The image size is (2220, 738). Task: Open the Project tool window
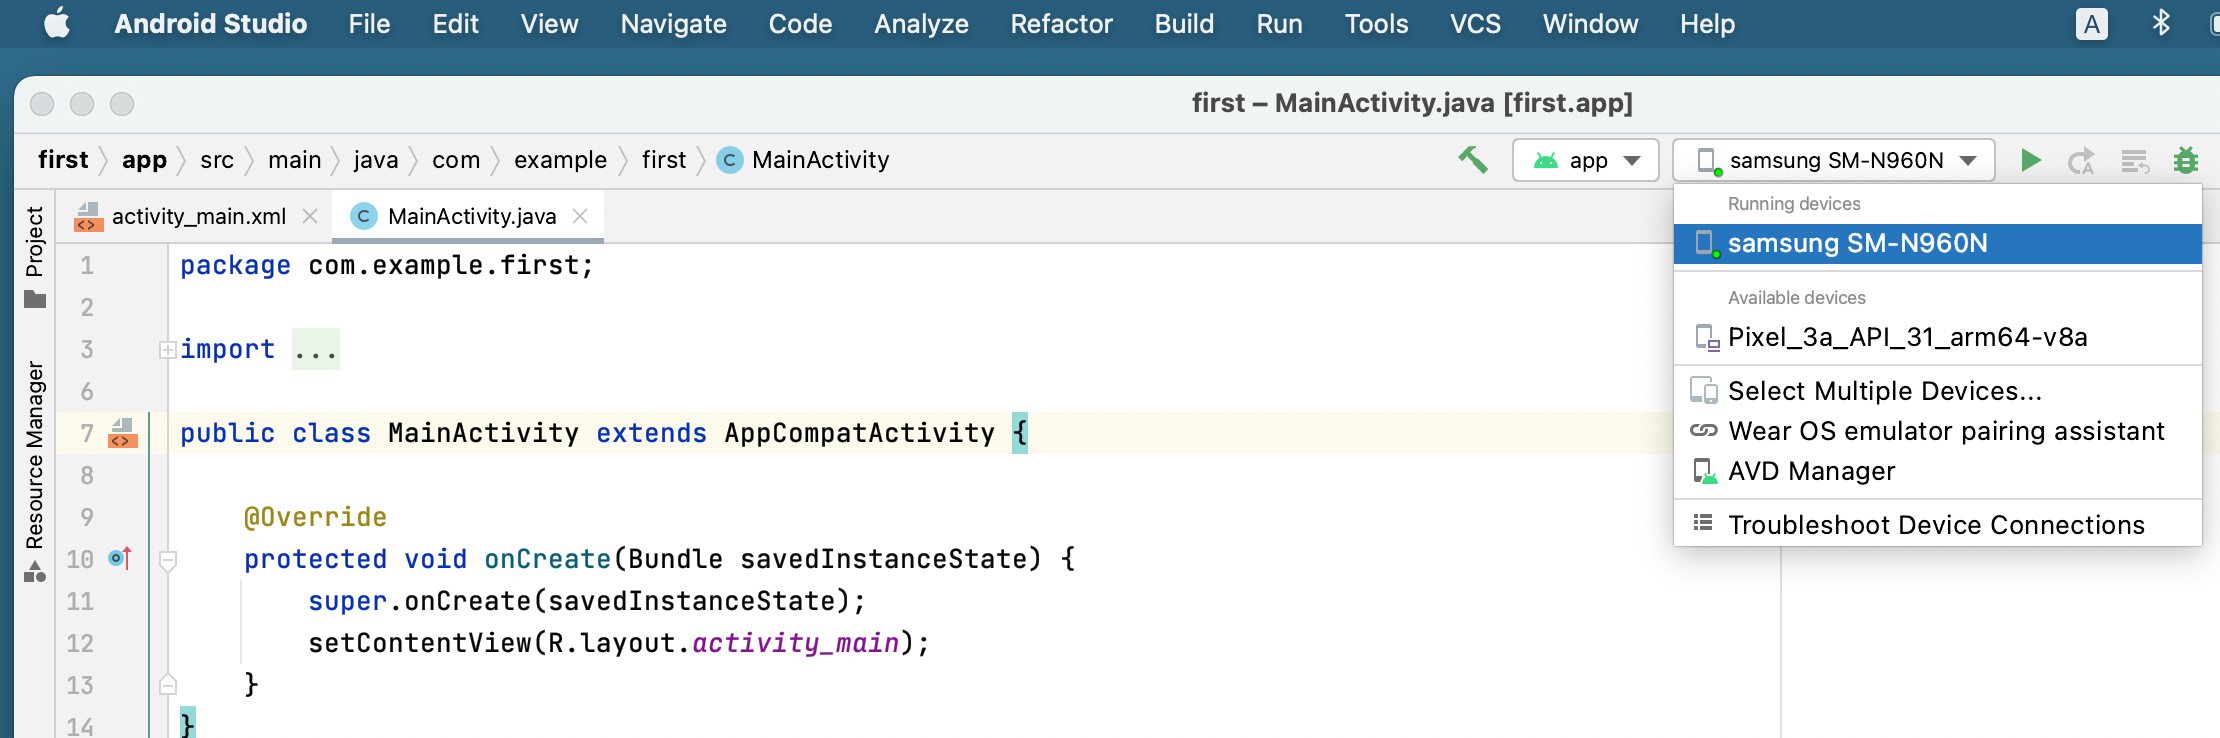[35, 257]
